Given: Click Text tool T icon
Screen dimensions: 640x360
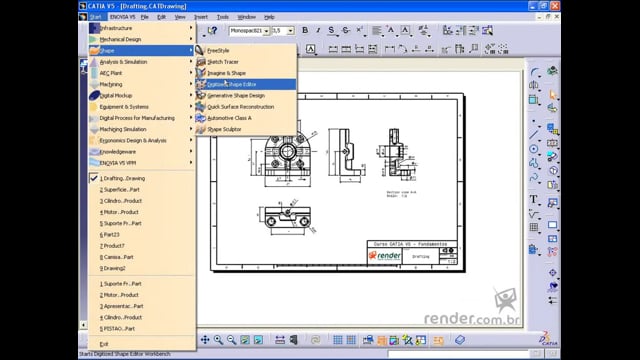Looking at the screenshot, I should pos(533,199).
